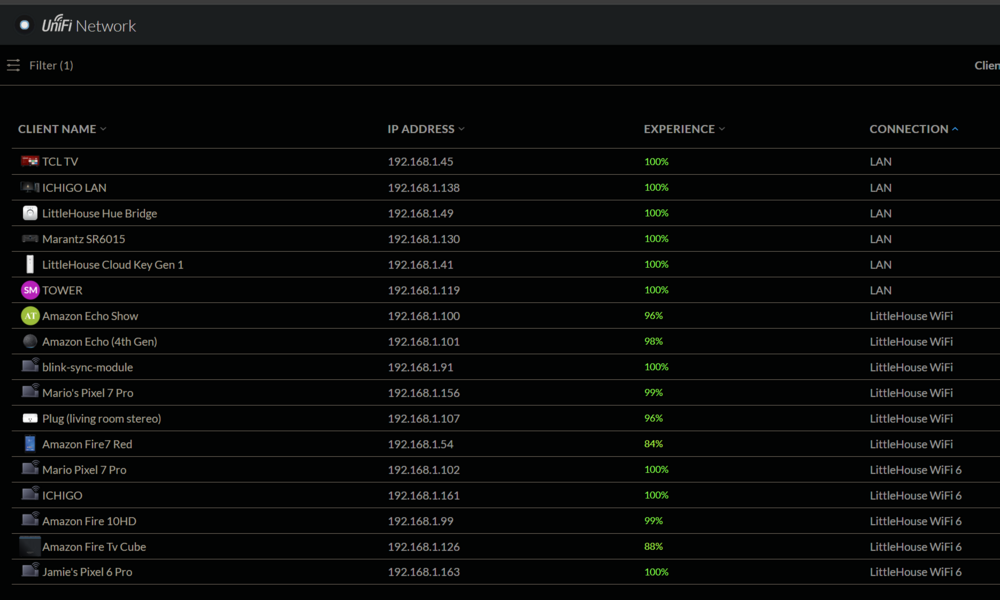Open LittleHouse Cloud Key Gen 1 name
Screen dimensions: 1000x600
coord(113,265)
